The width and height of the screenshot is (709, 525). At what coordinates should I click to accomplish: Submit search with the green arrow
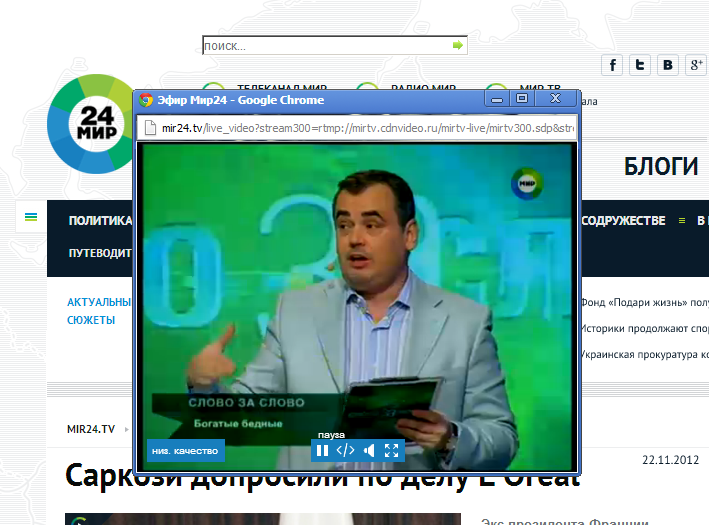458,45
